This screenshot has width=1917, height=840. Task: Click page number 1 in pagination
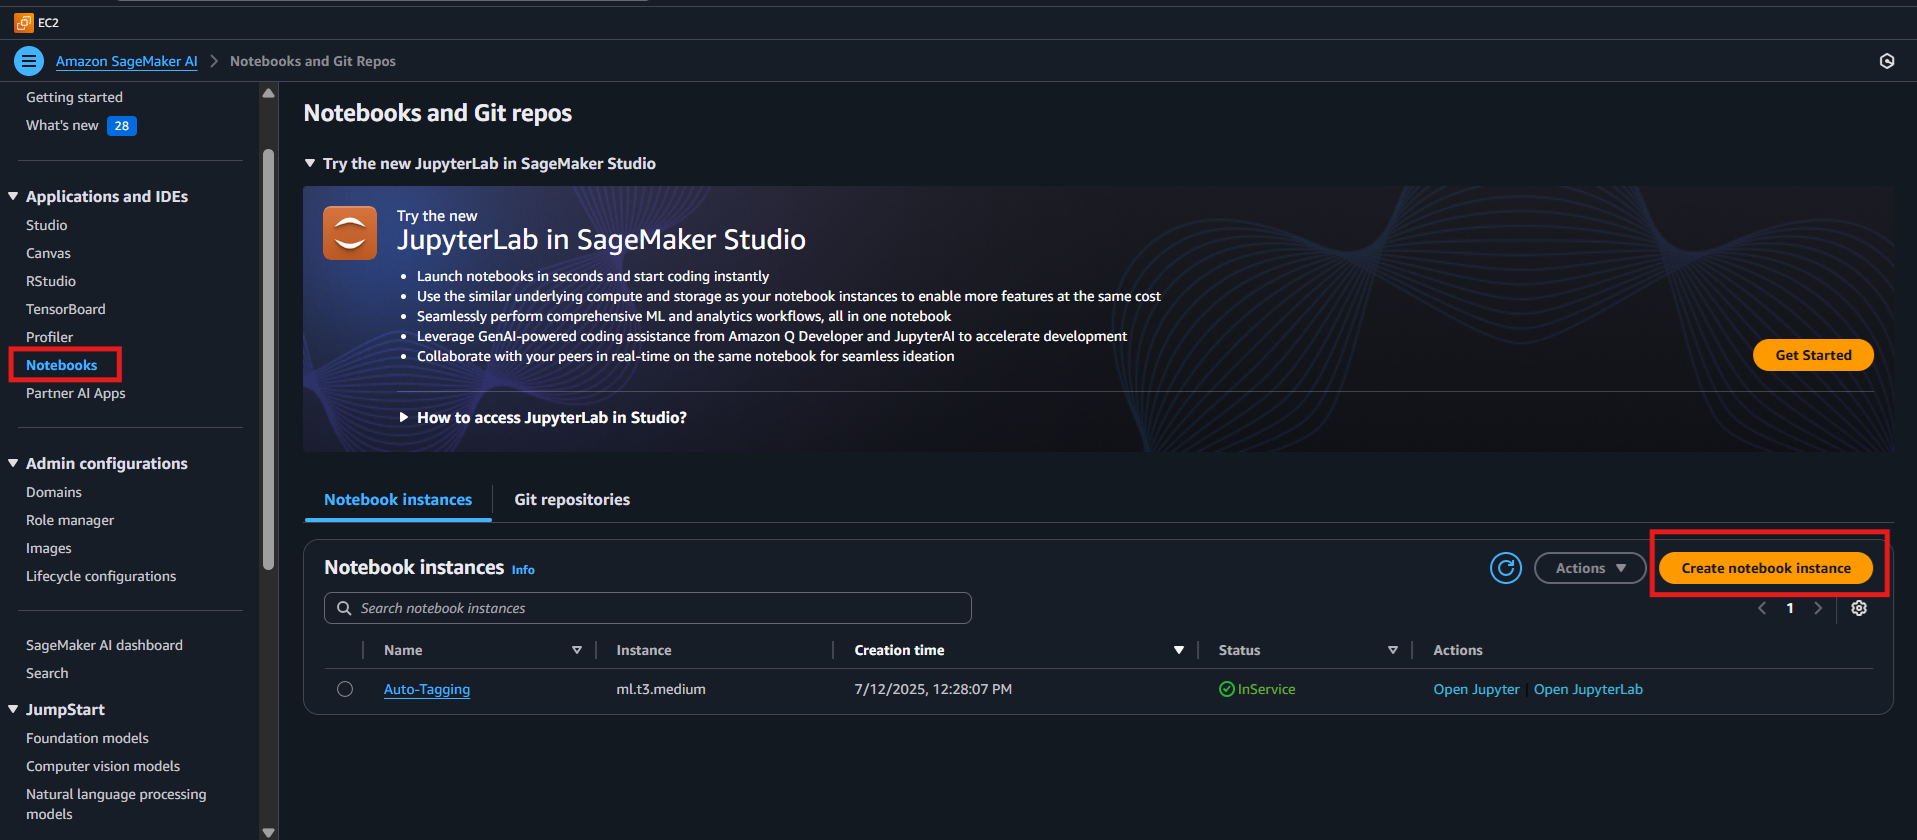1790,608
